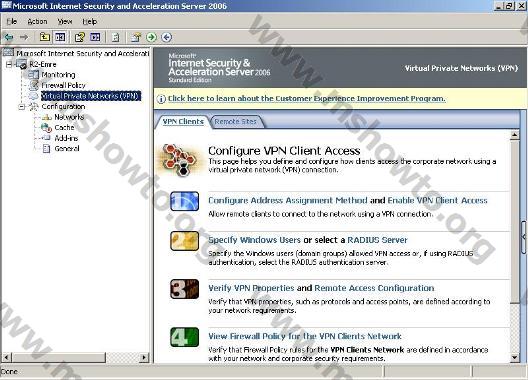The width and height of the screenshot is (528, 380).
Task: Click Configure Address Assignment Method link
Action: coord(288,200)
